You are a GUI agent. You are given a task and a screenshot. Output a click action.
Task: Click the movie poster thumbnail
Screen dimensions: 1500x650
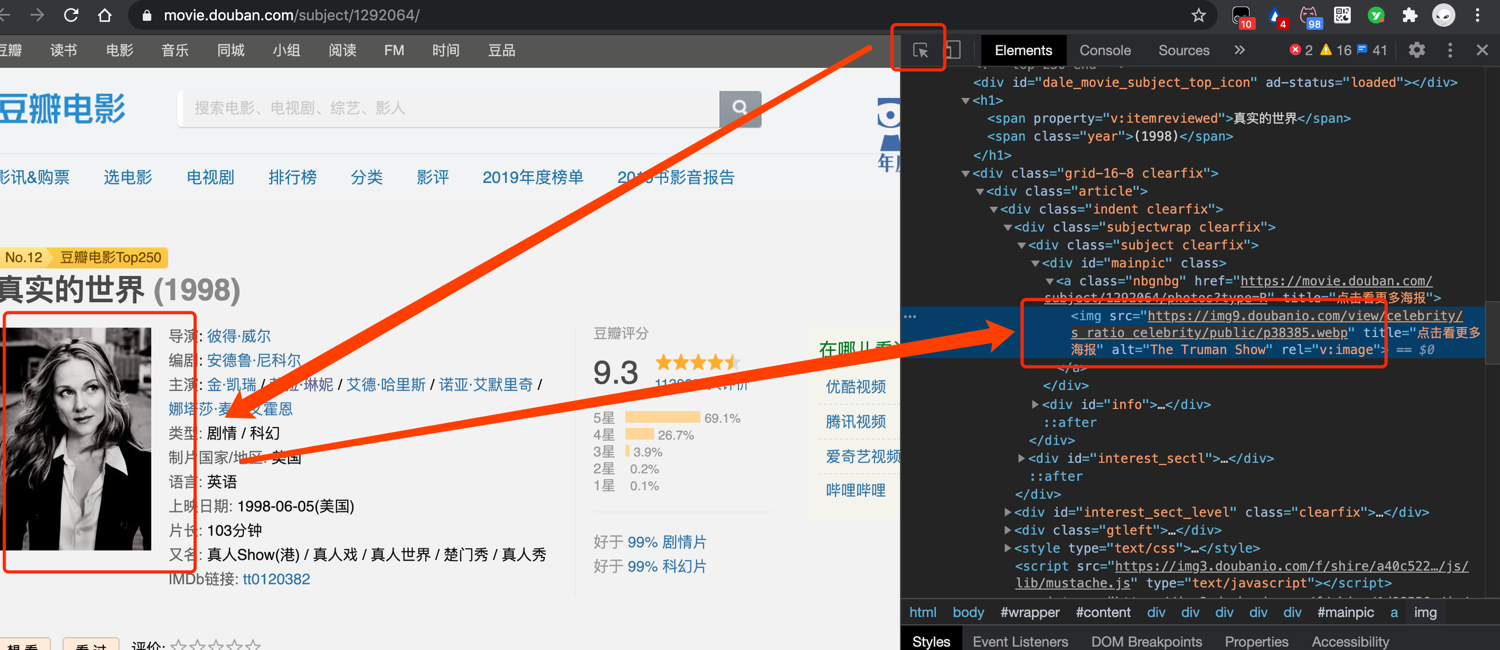[x=77, y=439]
